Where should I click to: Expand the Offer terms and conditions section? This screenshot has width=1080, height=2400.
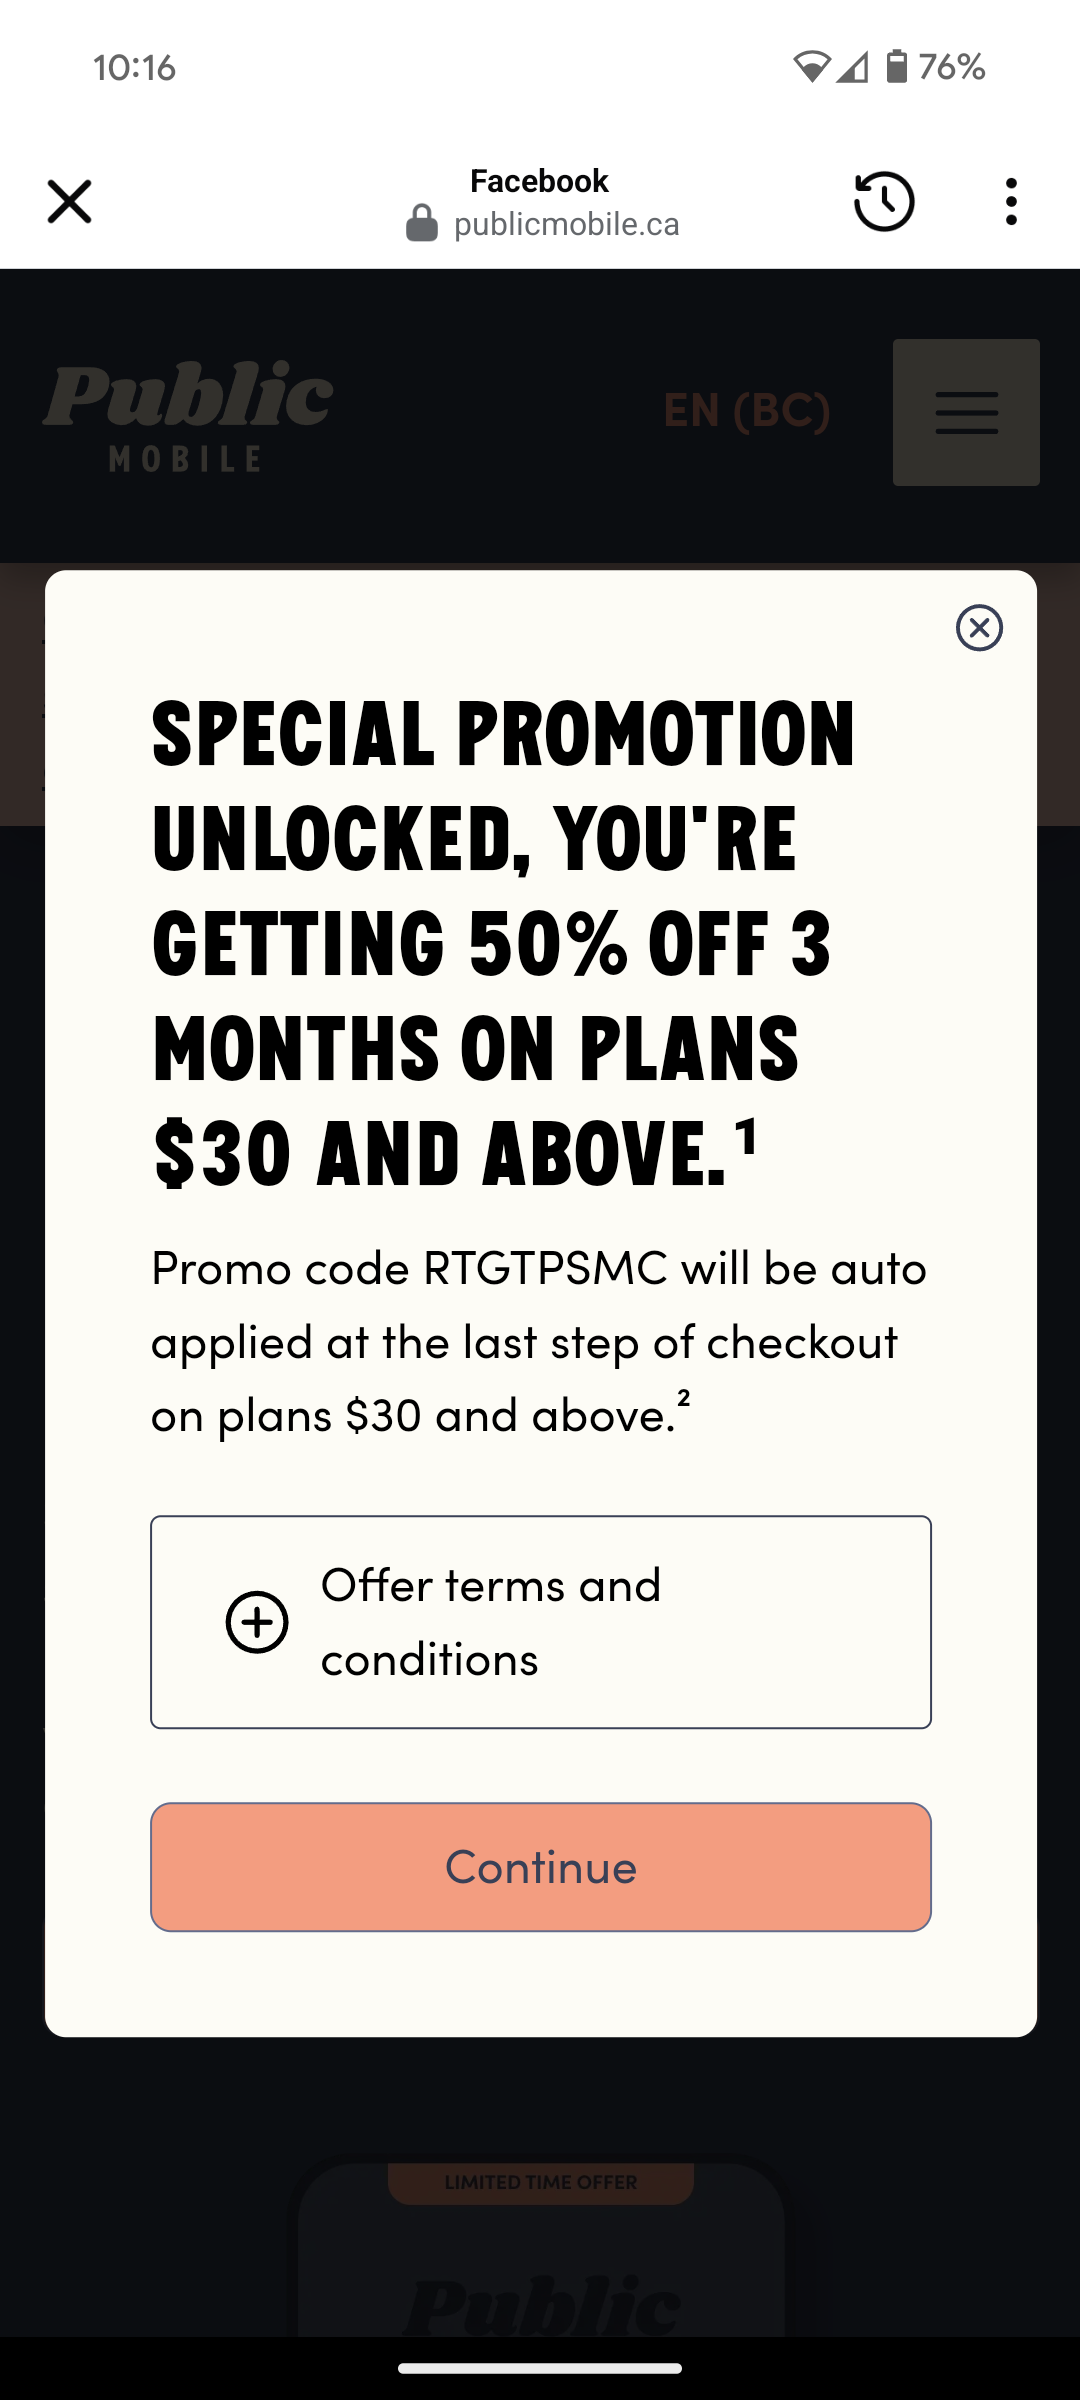(540, 1622)
